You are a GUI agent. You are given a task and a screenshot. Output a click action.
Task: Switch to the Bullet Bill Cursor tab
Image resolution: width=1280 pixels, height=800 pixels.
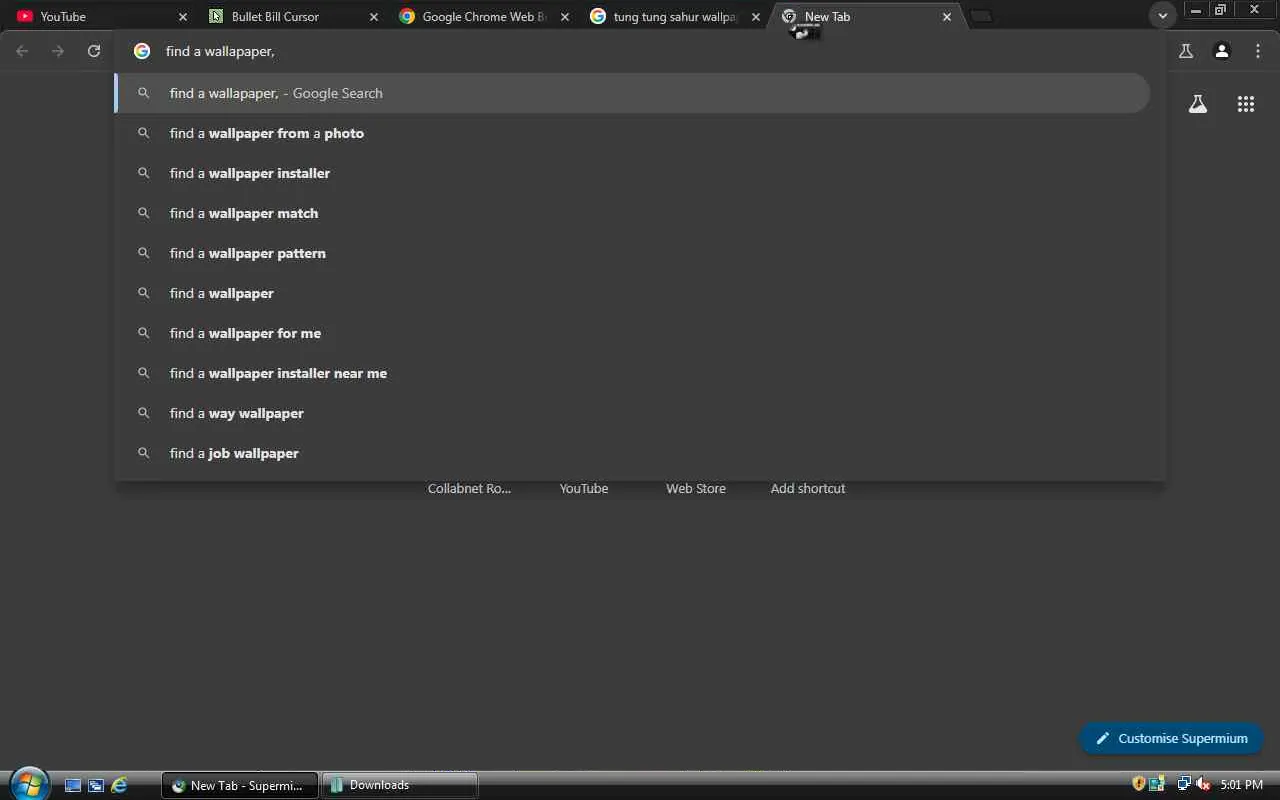click(291, 17)
